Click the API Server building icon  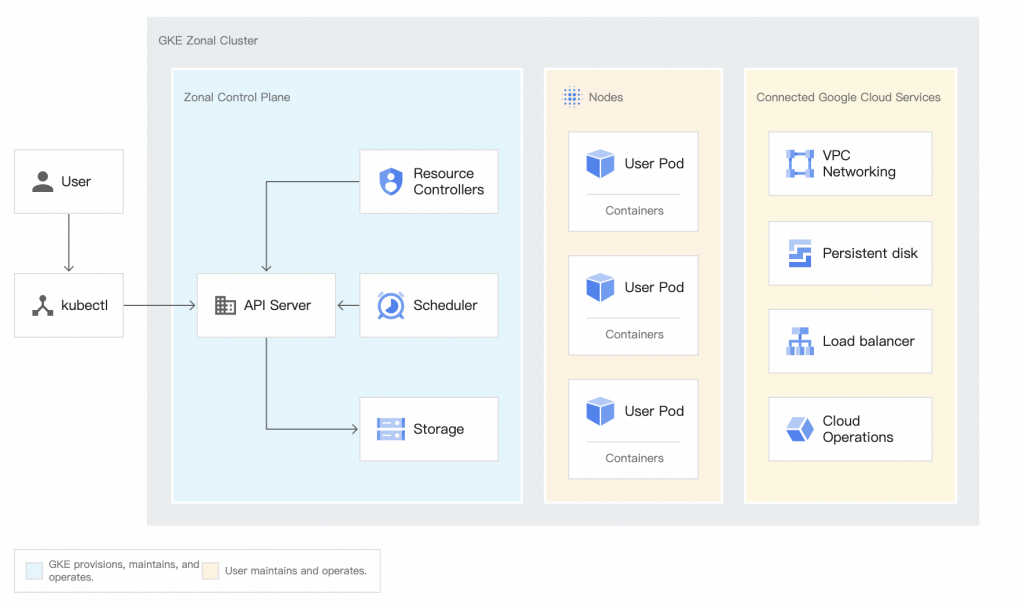pos(225,305)
